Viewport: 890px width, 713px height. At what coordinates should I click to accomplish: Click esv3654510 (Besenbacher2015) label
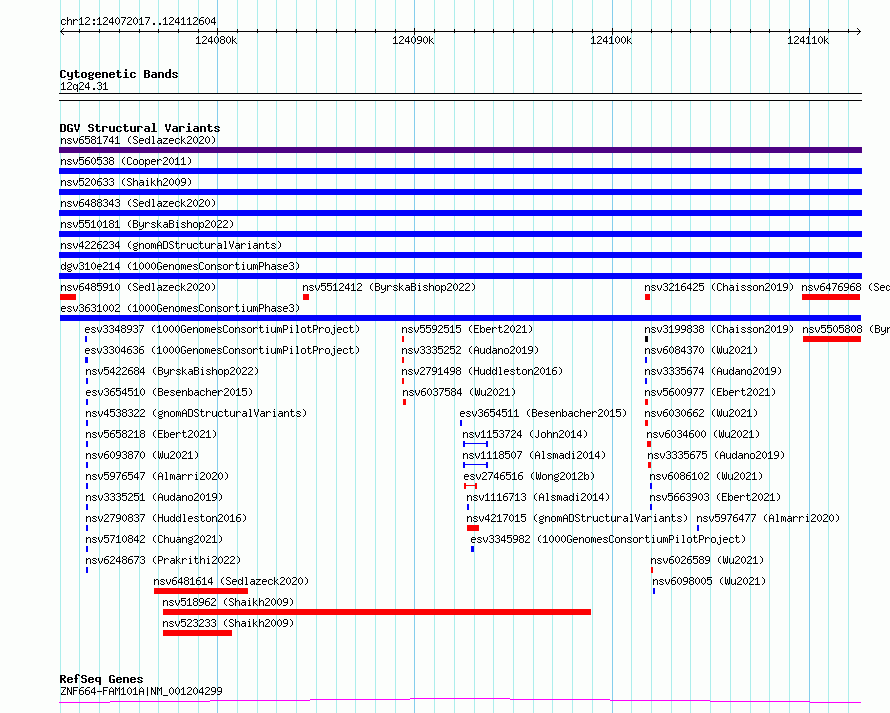pos(169,392)
